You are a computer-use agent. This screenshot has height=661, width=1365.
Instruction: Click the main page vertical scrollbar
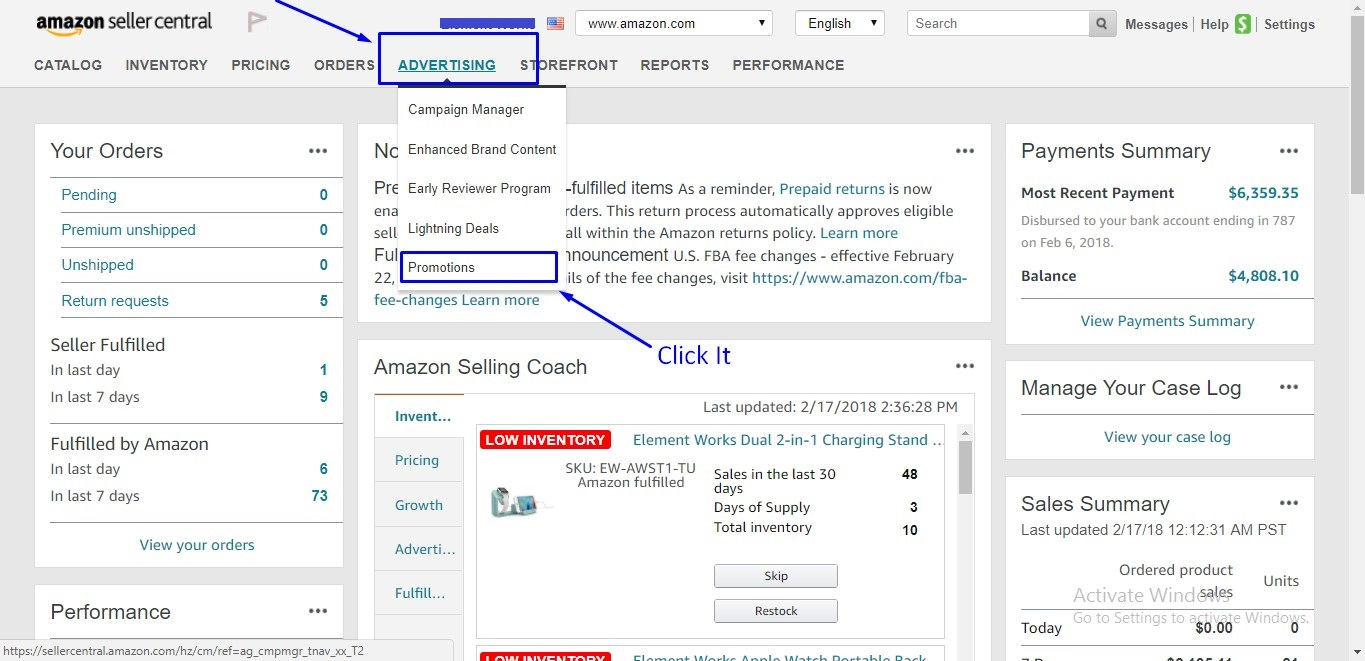point(1357,105)
